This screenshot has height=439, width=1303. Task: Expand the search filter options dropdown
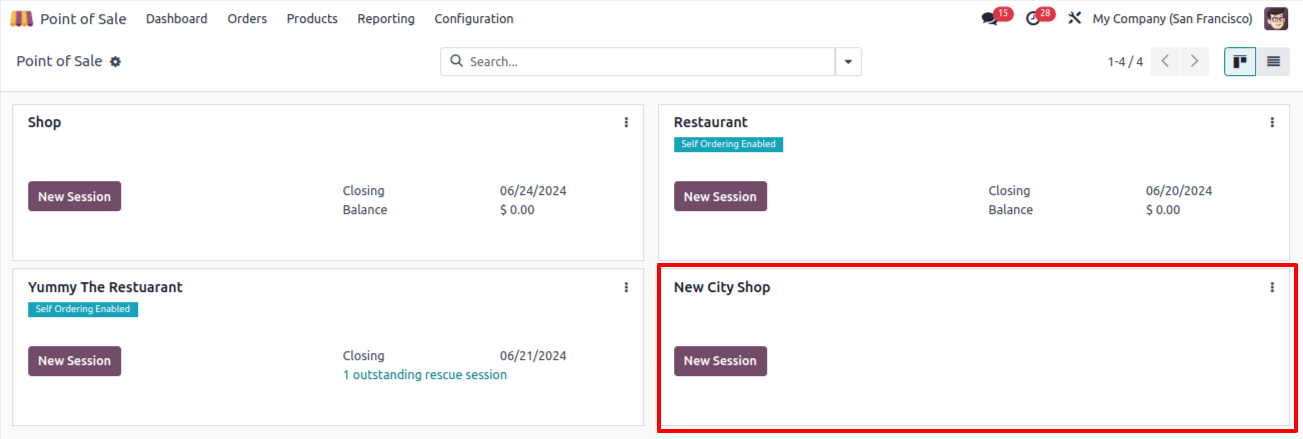848,61
